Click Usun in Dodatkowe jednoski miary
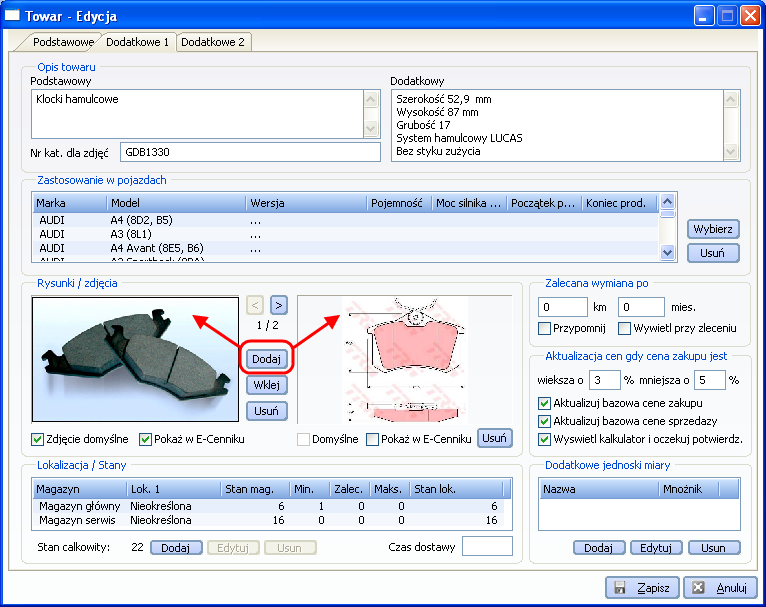The width and height of the screenshot is (766, 607). [x=714, y=548]
